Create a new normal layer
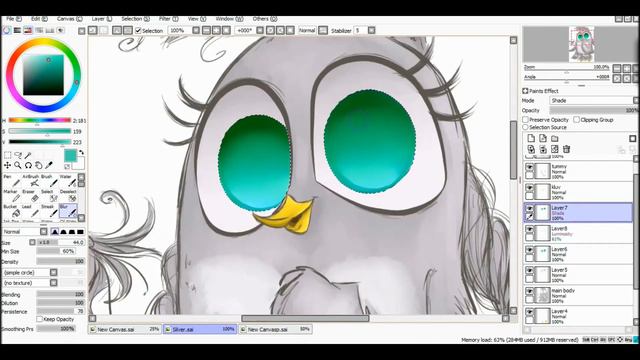Image resolution: width=640 pixels, height=360 pixels. (531, 138)
